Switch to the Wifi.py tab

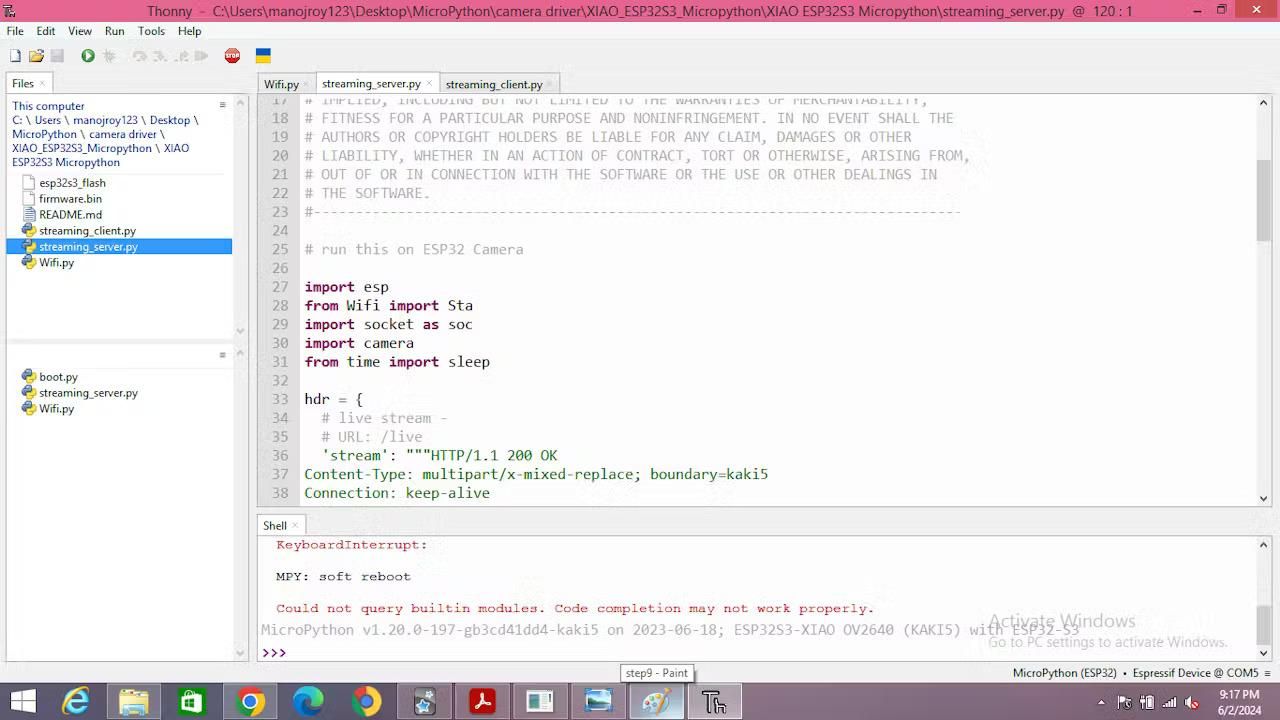coord(282,84)
